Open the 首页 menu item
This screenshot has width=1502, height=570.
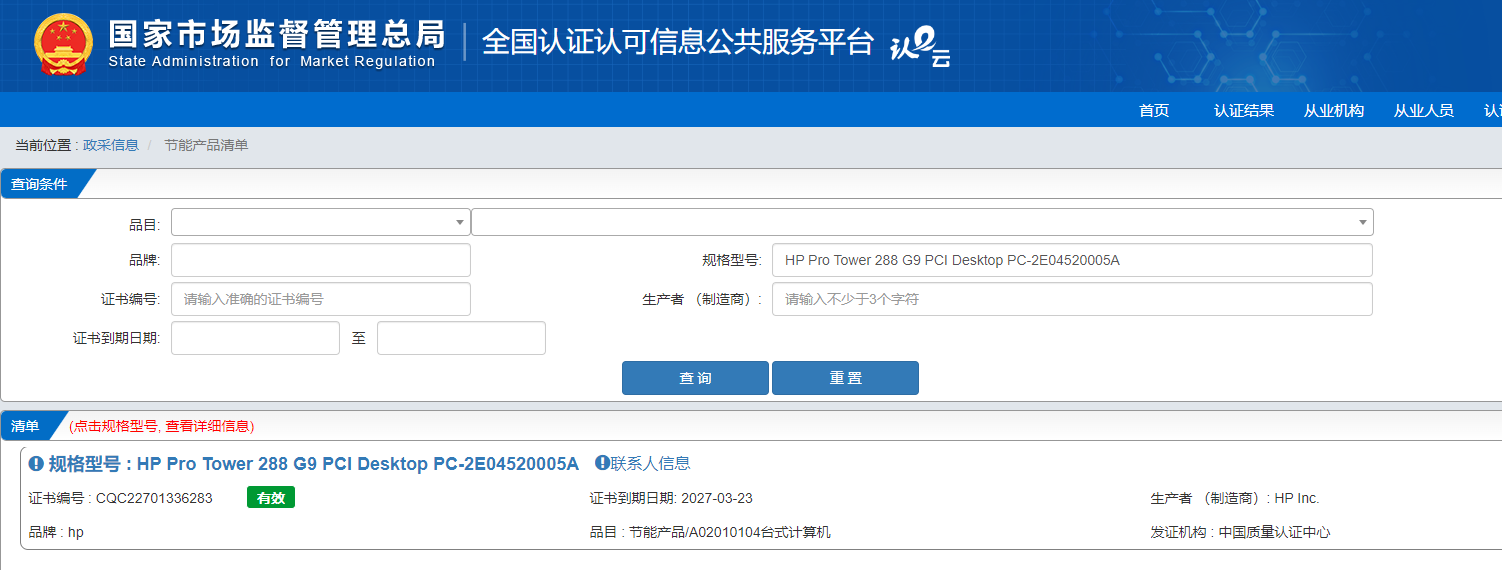point(1154,110)
